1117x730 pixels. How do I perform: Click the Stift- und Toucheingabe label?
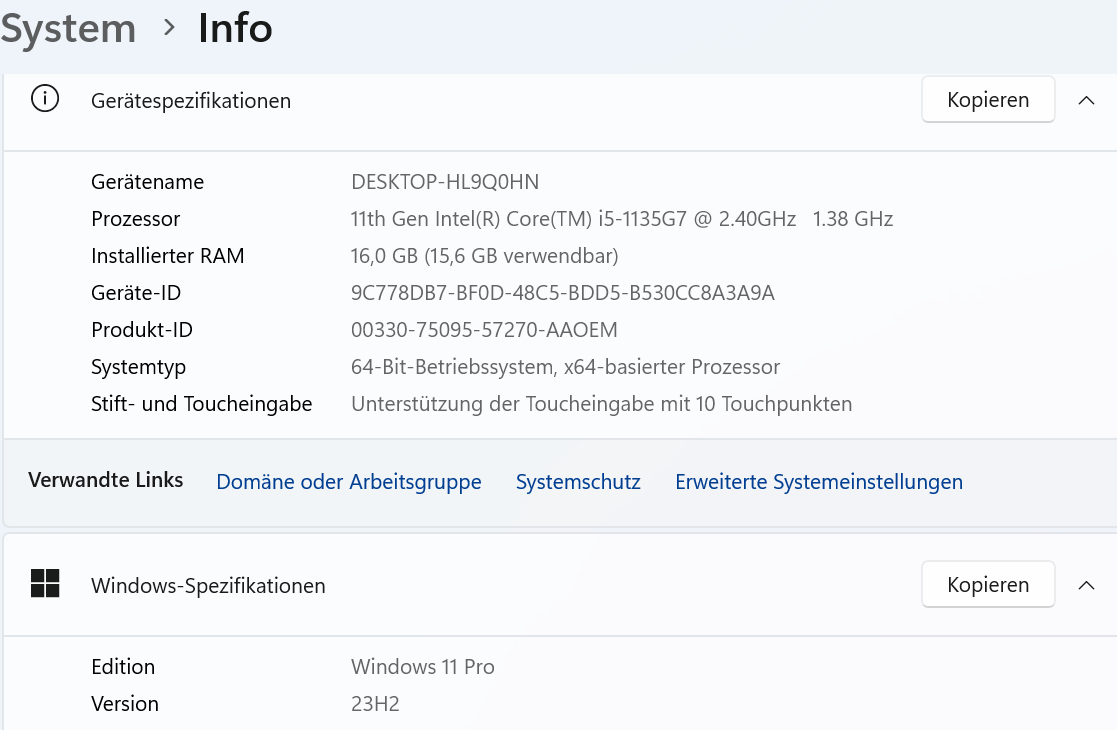click(202, 405)
